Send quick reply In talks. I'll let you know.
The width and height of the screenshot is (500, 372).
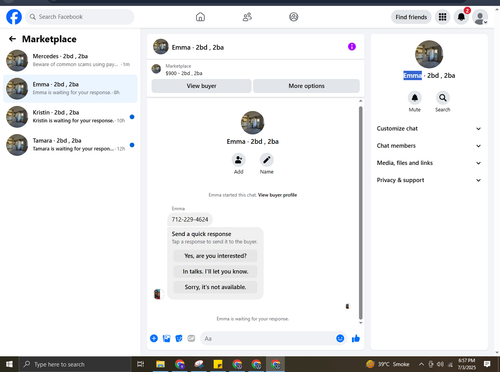coord(215,271)
